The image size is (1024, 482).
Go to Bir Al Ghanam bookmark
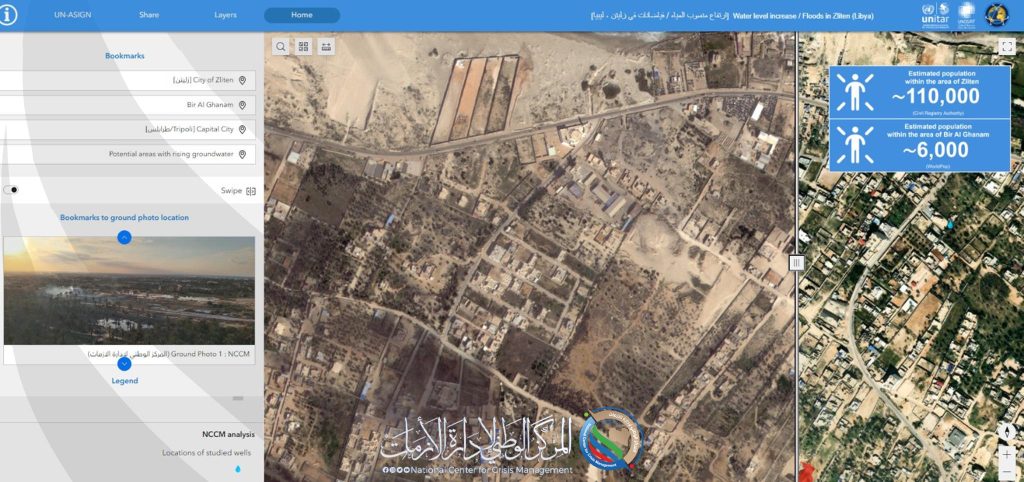pos(128,105)
